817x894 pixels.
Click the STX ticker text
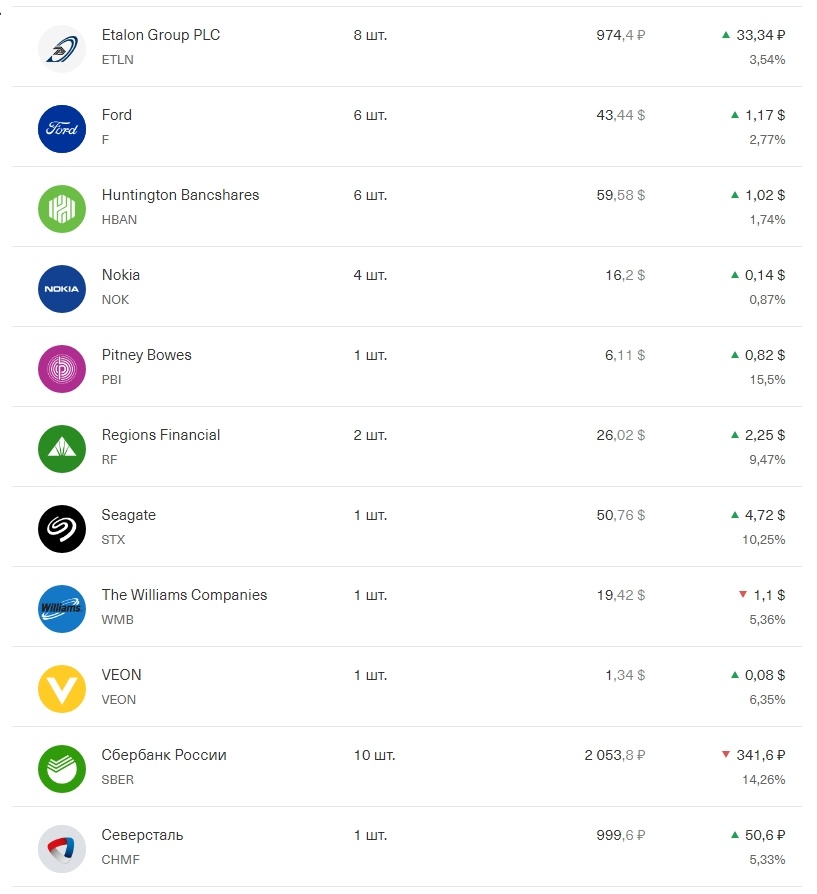point(113,540)
